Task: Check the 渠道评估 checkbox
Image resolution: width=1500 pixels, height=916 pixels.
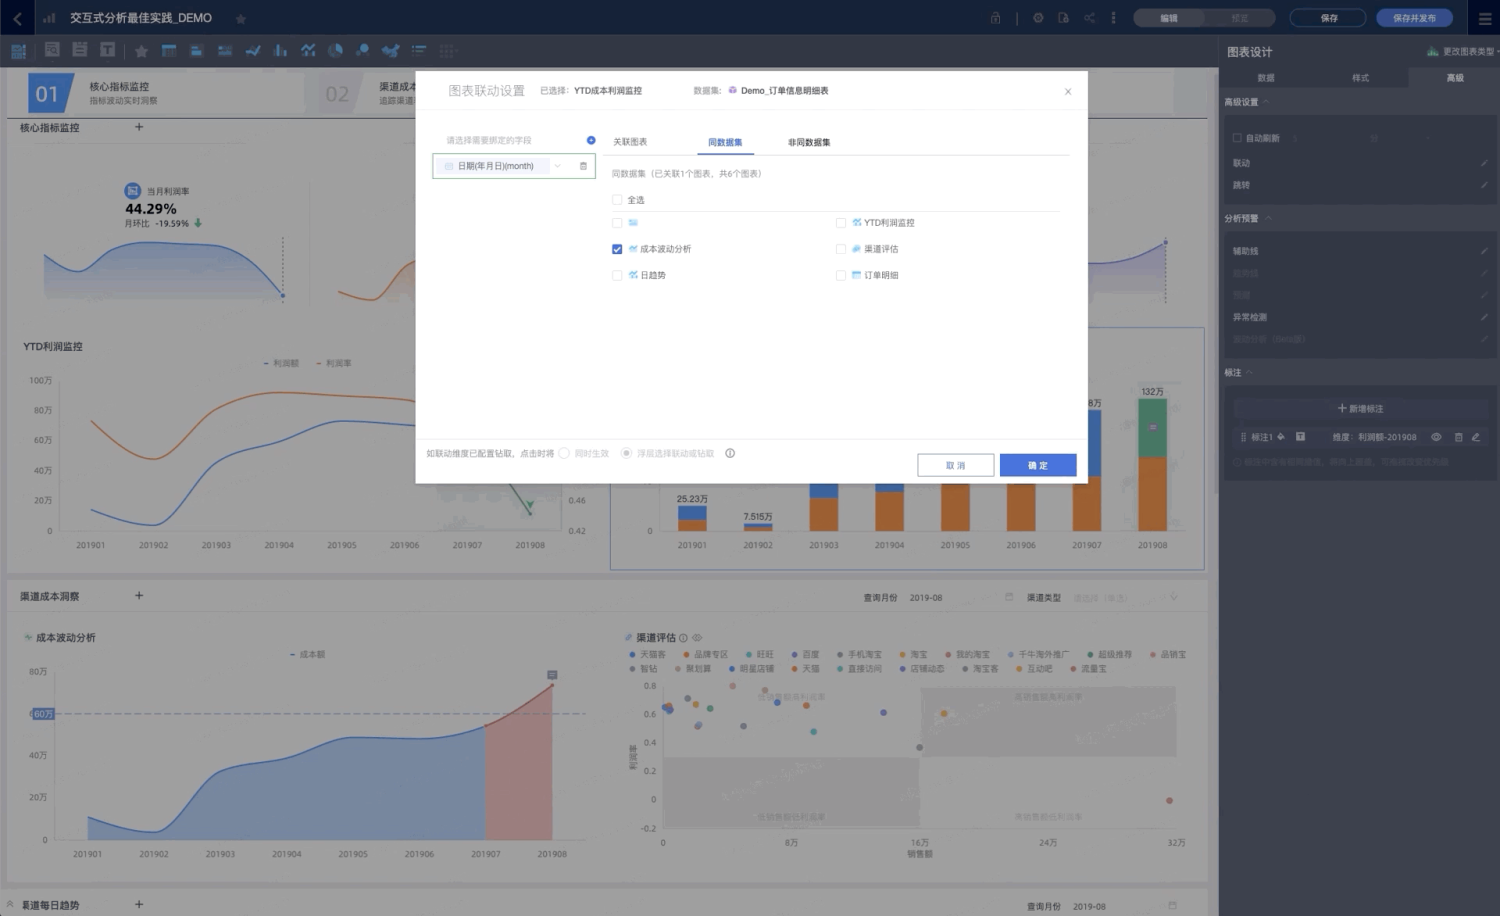Action: (841, 249)
